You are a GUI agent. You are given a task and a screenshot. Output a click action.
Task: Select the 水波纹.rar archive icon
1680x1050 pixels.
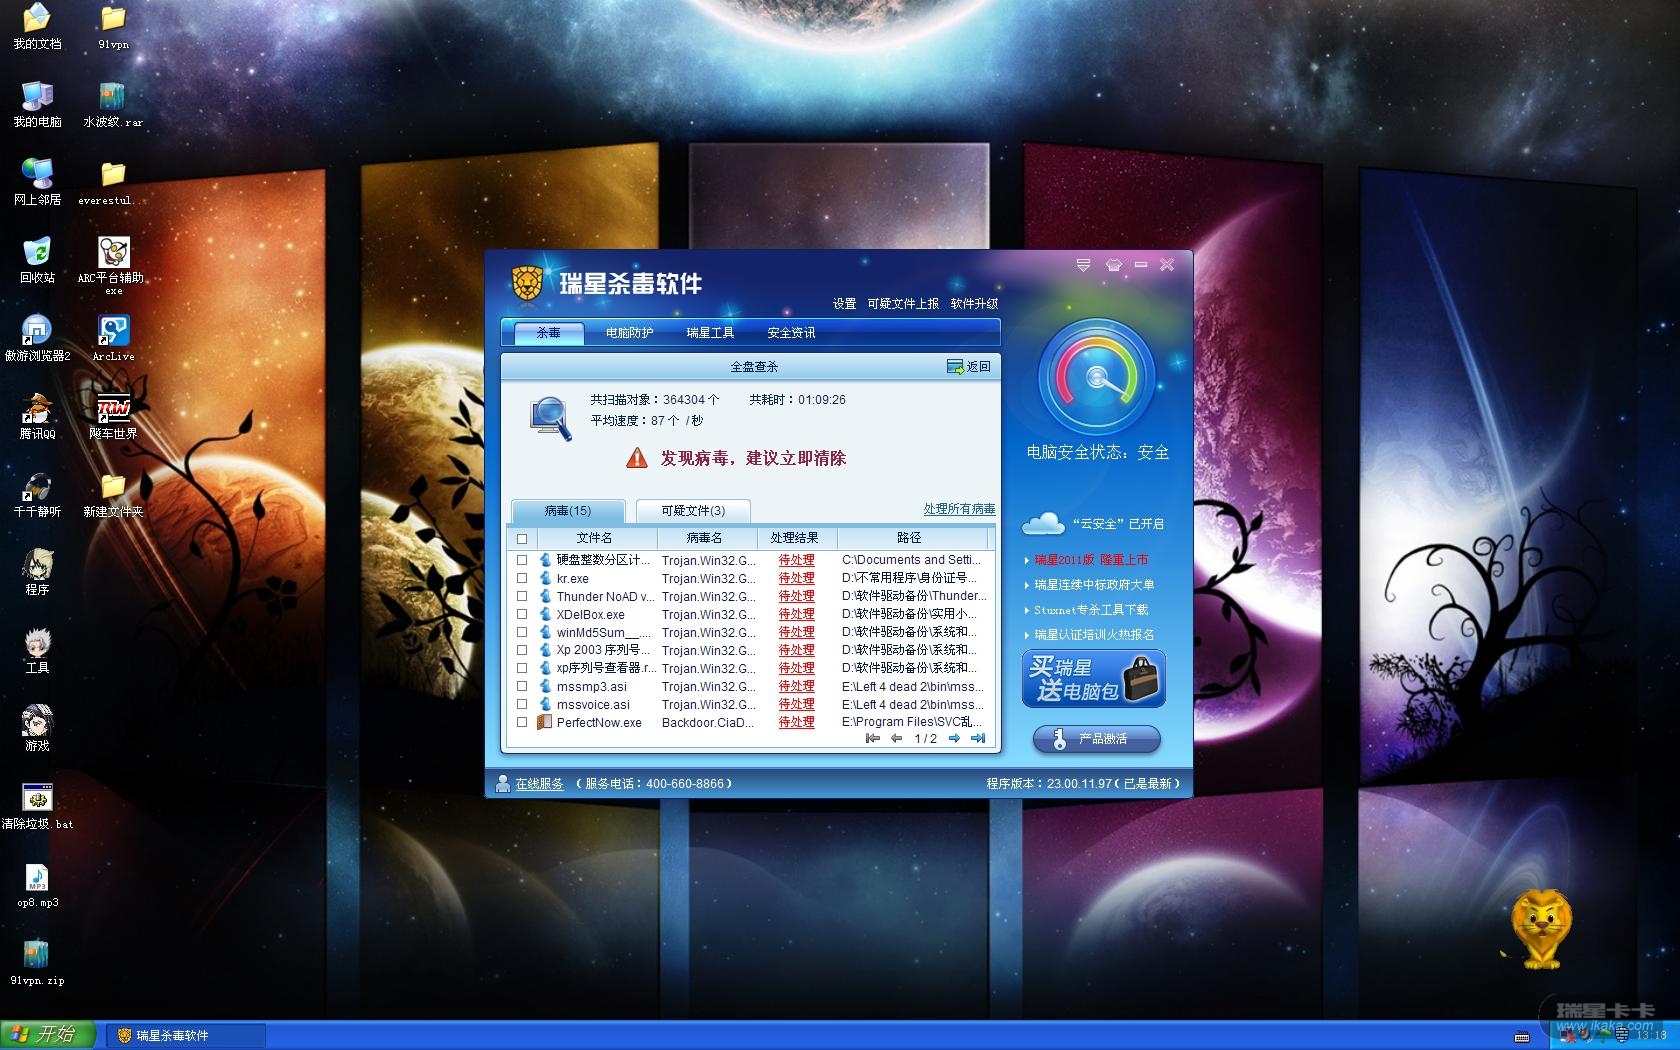pos(113,104)
